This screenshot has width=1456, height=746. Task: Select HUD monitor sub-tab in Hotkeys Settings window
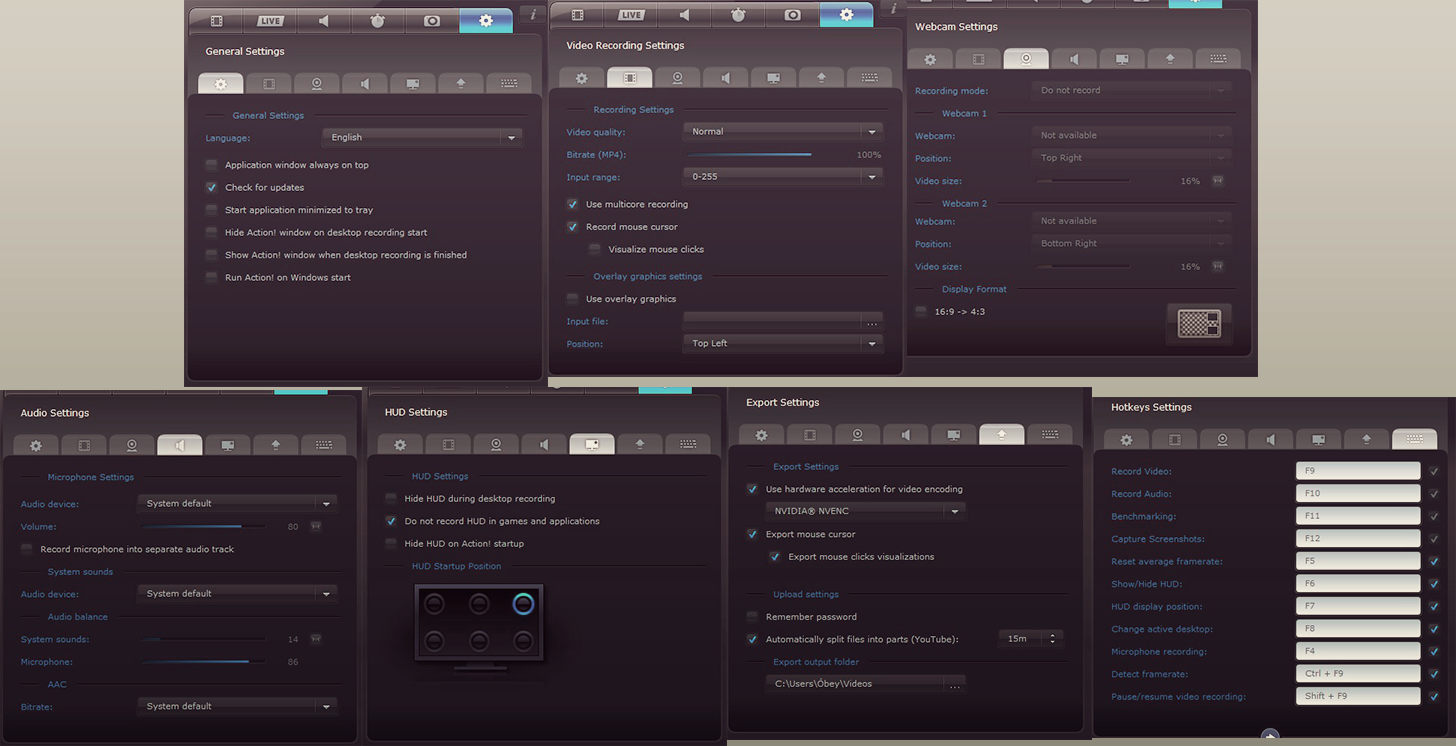pyautogui.click(x=1318, y=439)
